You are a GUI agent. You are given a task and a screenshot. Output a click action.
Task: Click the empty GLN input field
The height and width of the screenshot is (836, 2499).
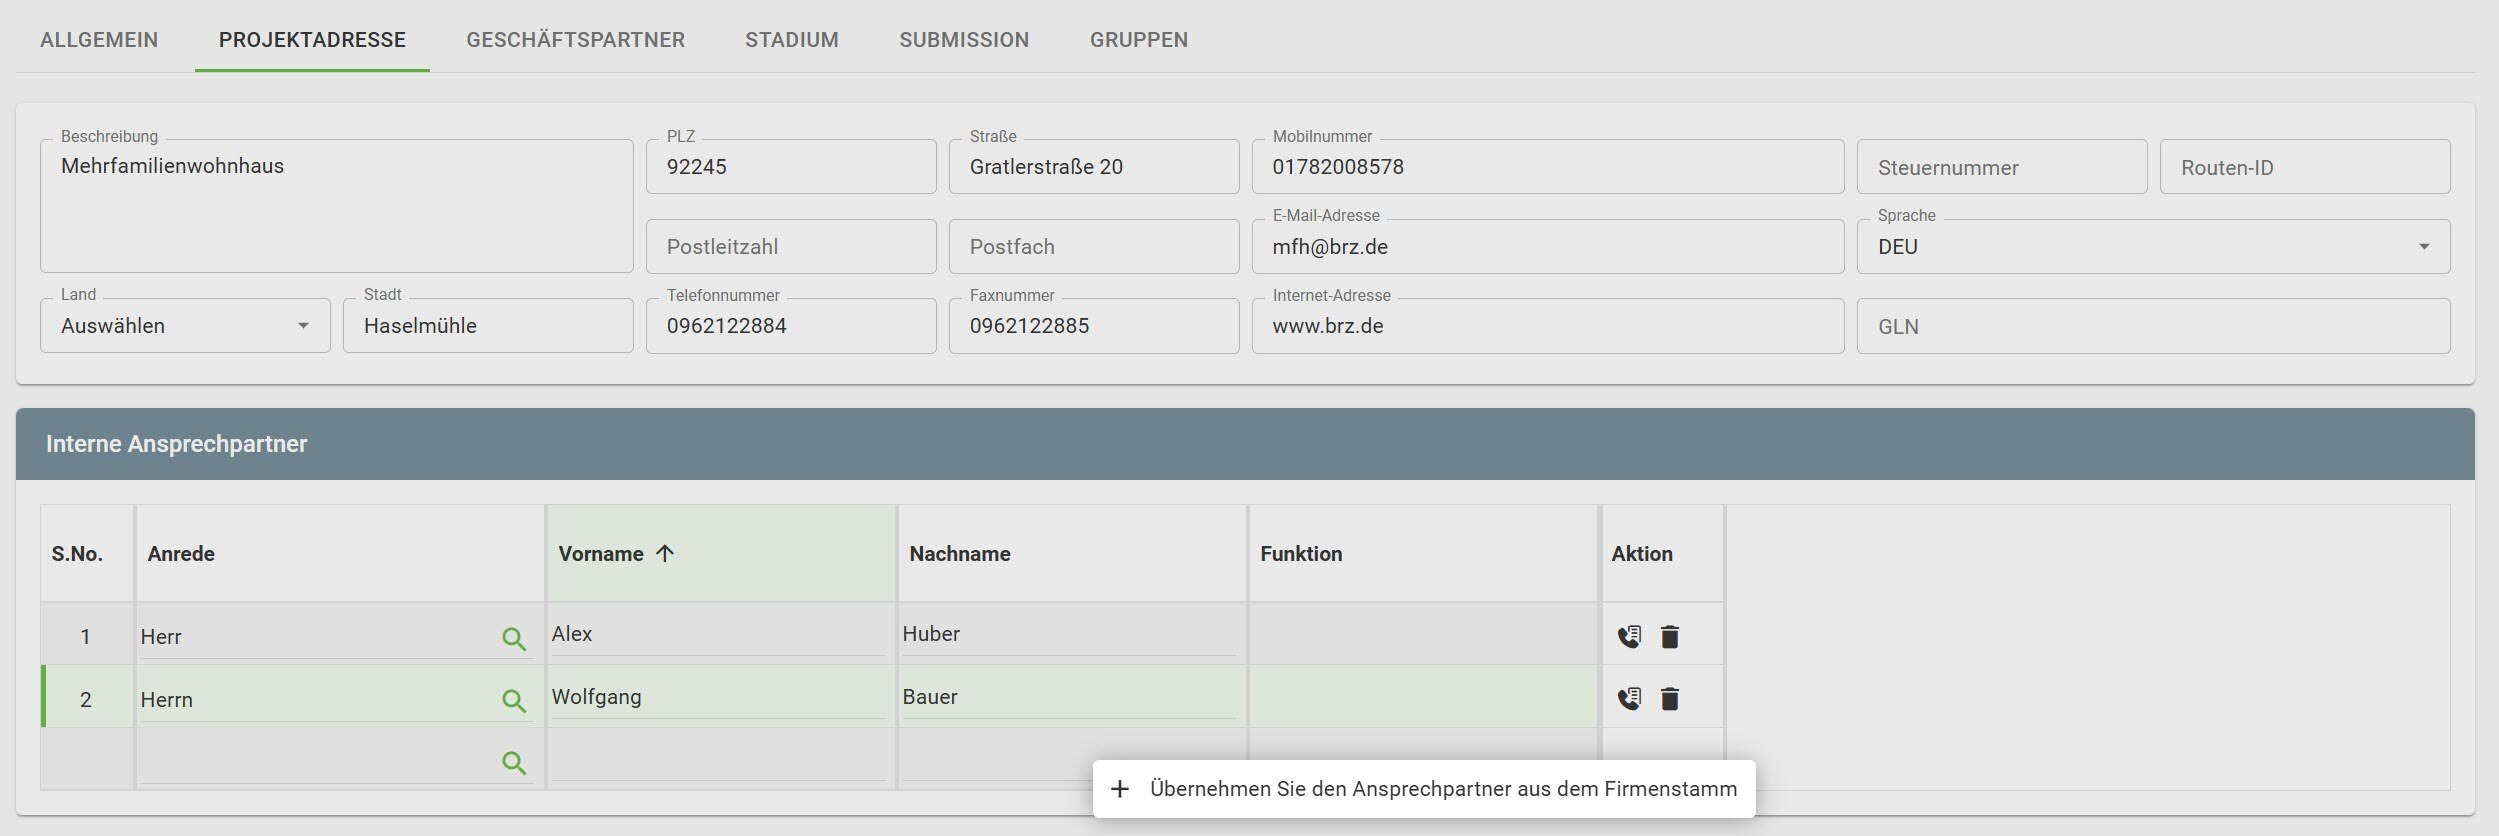point(2152,326)
